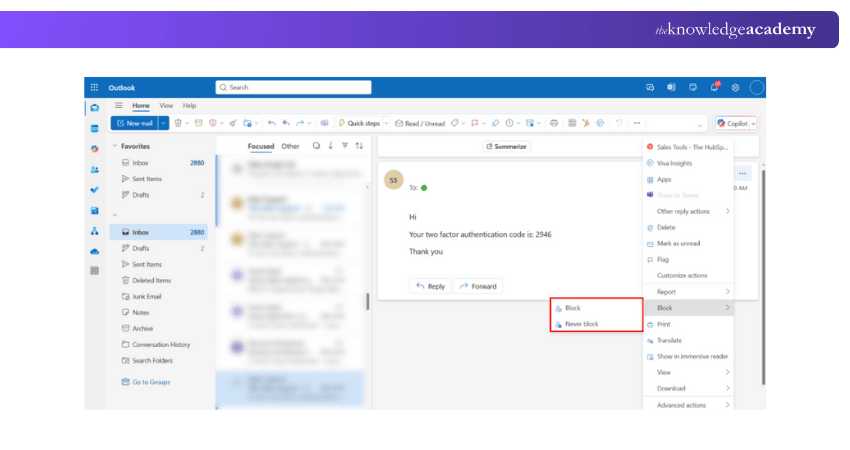Image resolution: width=850 pixels, height=450 pixels.
Task: Open the Deleted Items folder
Action: (158, 280)
